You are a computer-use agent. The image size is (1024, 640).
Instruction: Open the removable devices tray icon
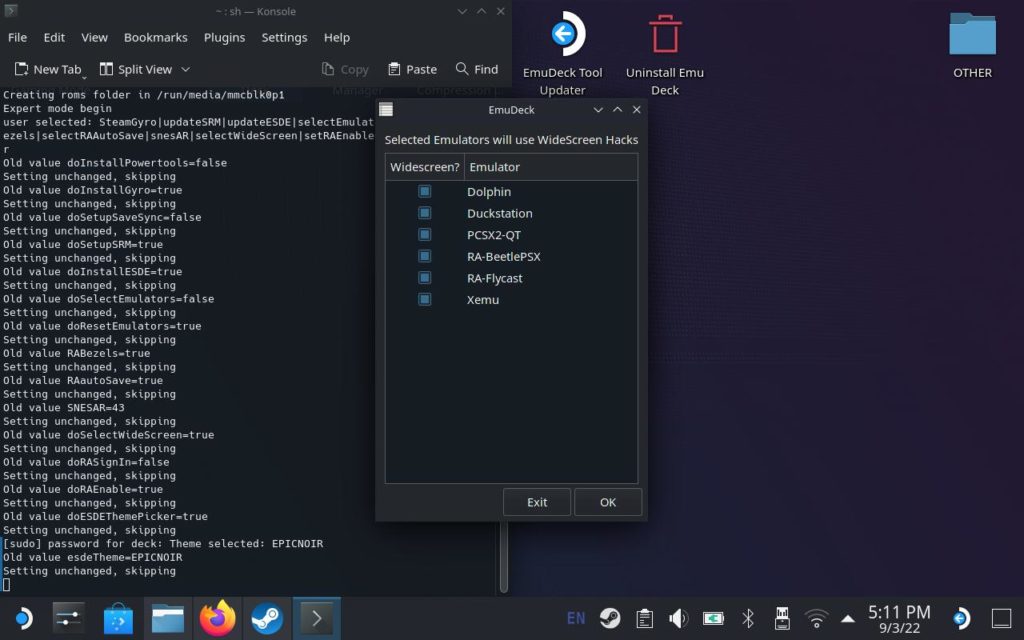pyautogui.click(x=782, y=618)
